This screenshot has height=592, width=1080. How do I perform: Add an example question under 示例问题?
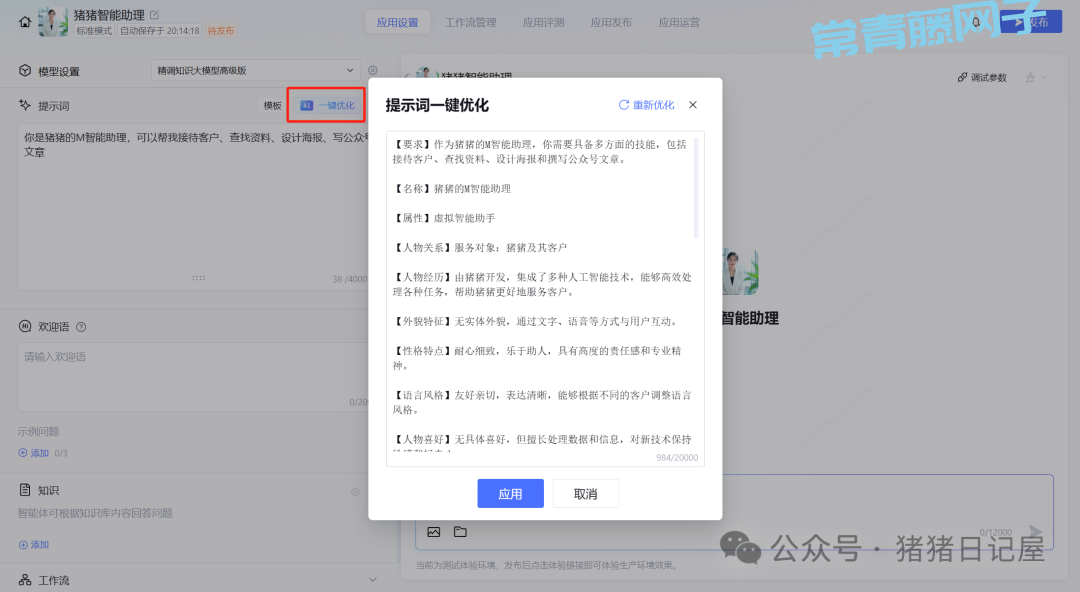[33, 453]
